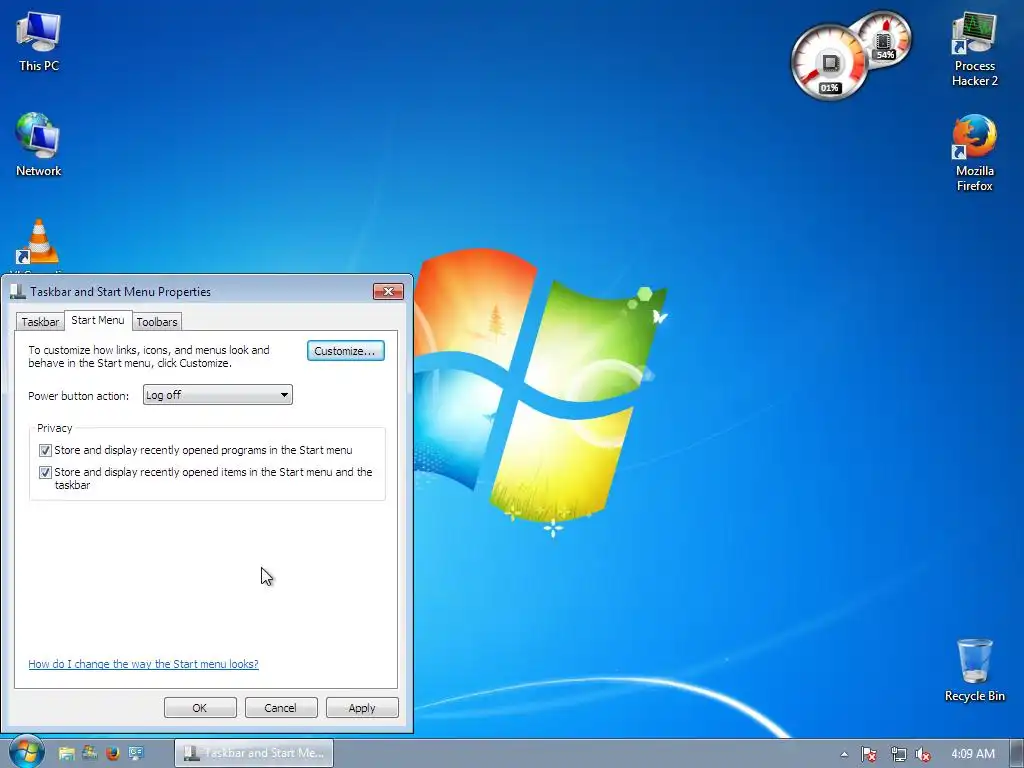
Task: Switch to the Taskbar tab
Action: click(x=40, y=321)
